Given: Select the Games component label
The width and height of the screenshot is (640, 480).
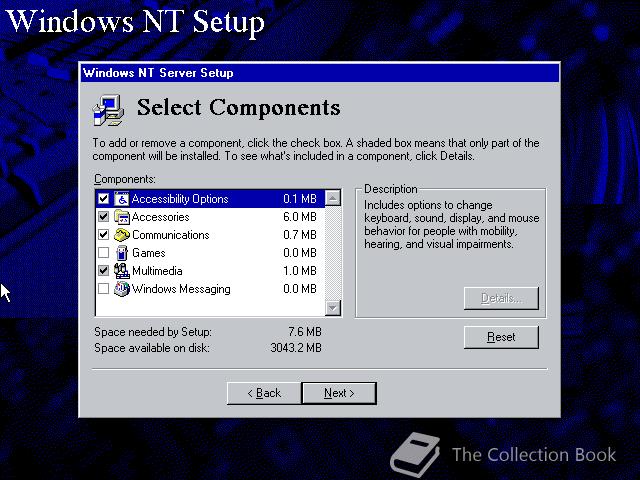Looking at the screenshot, I should [x=149, y=253].
